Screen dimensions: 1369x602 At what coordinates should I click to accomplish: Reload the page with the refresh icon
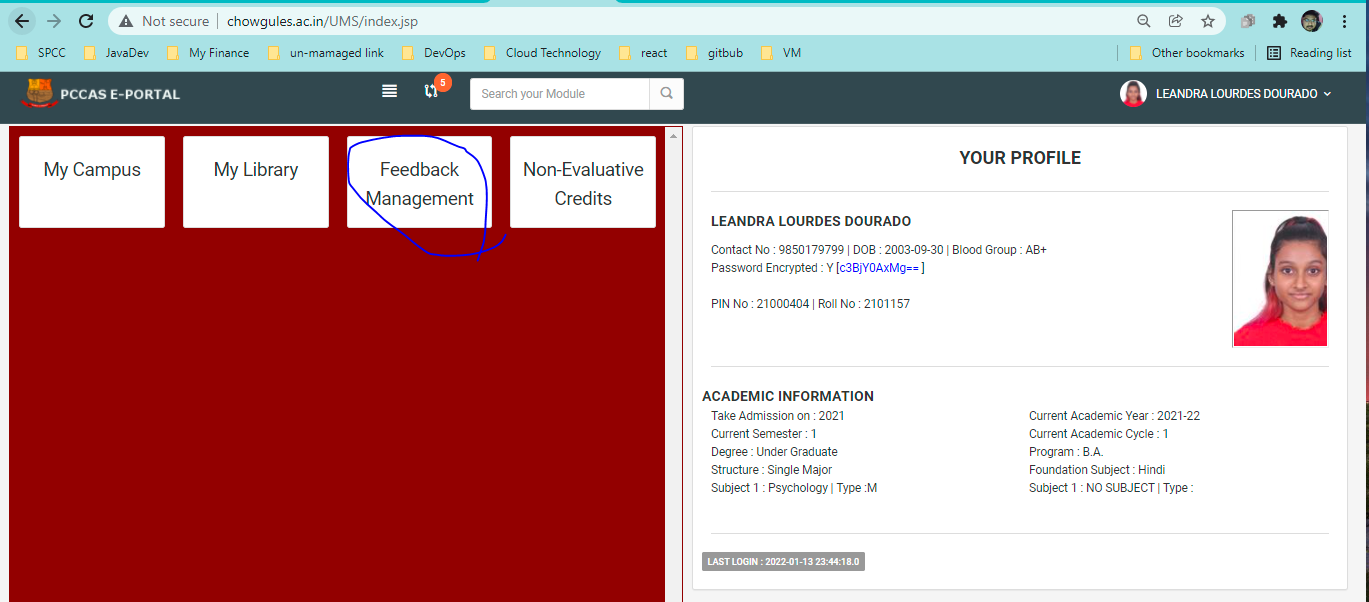(x=86, y=21)
